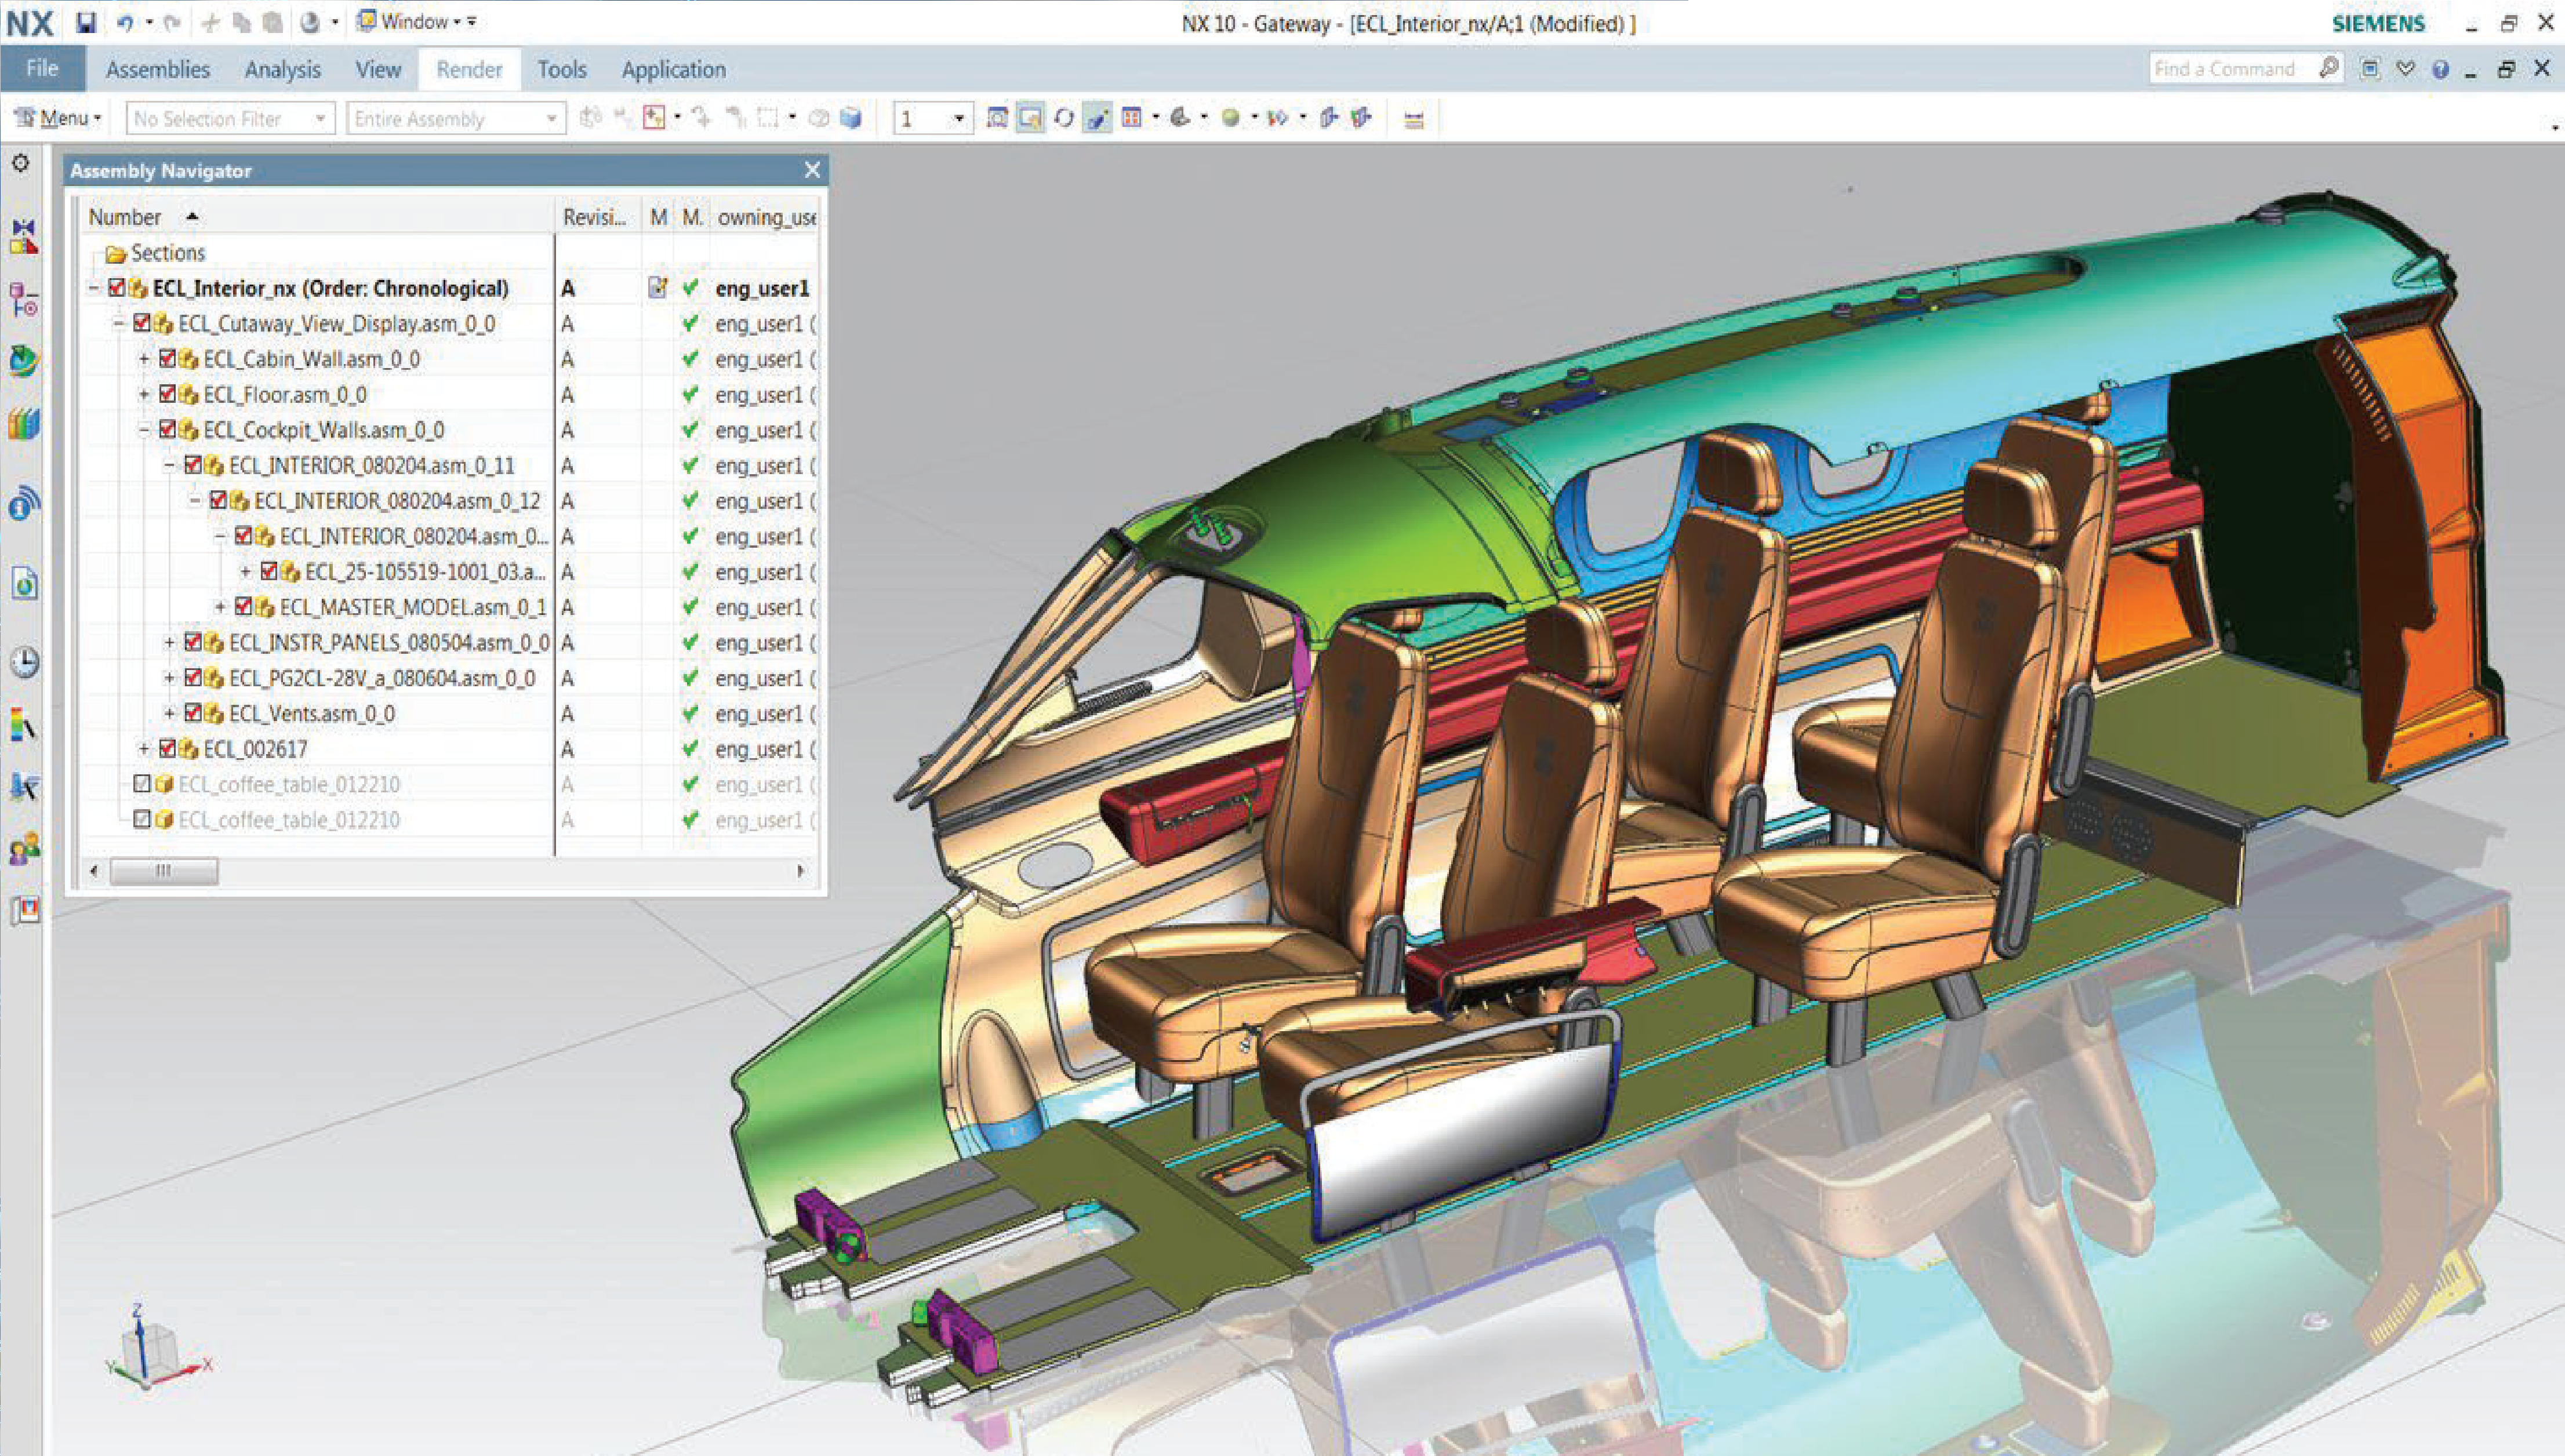This screenshot has height=1456, width=2565.
Task: Click the Find a Command search icon
Action: [x=2329, y=68]
